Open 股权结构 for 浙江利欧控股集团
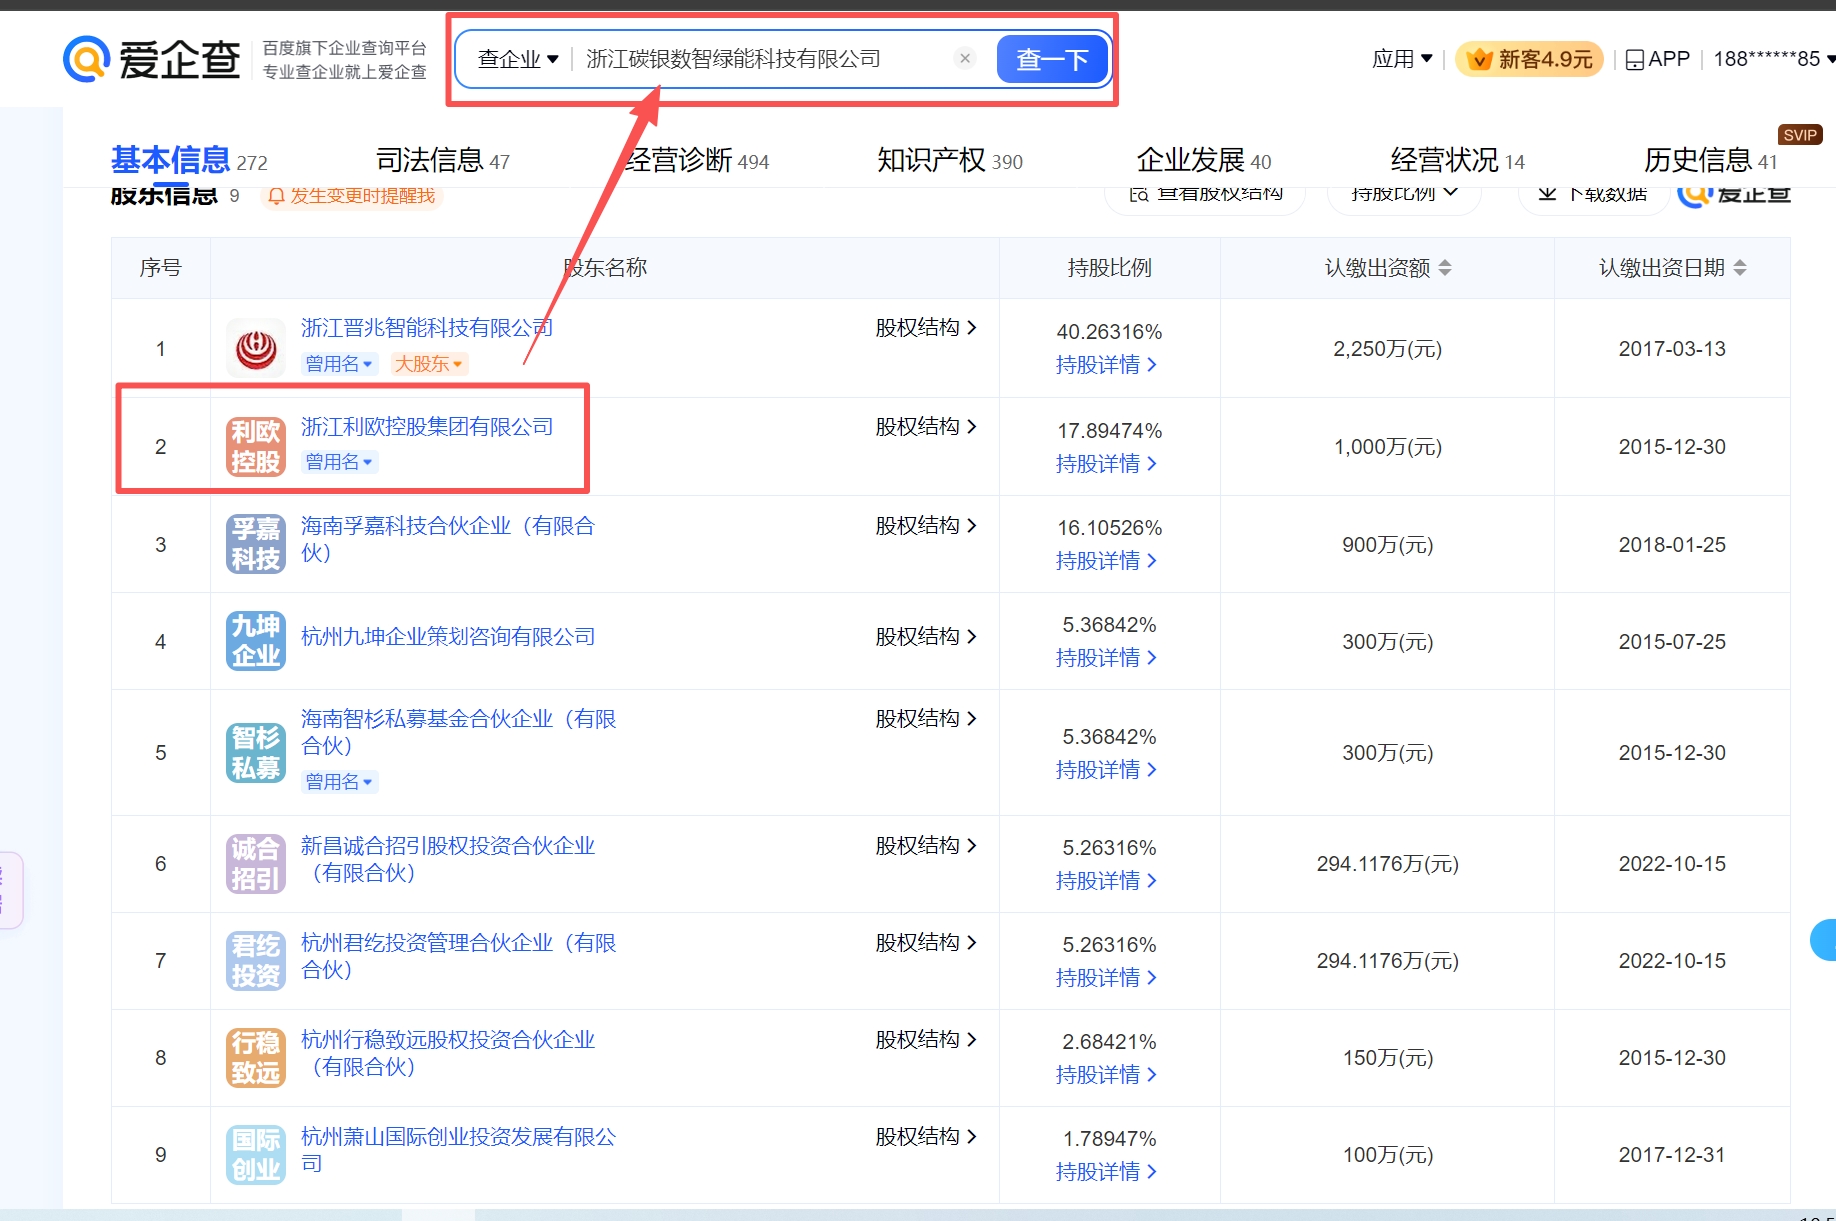The width and height of the screenshot is (1836, 1221). (x=926, y=427)
